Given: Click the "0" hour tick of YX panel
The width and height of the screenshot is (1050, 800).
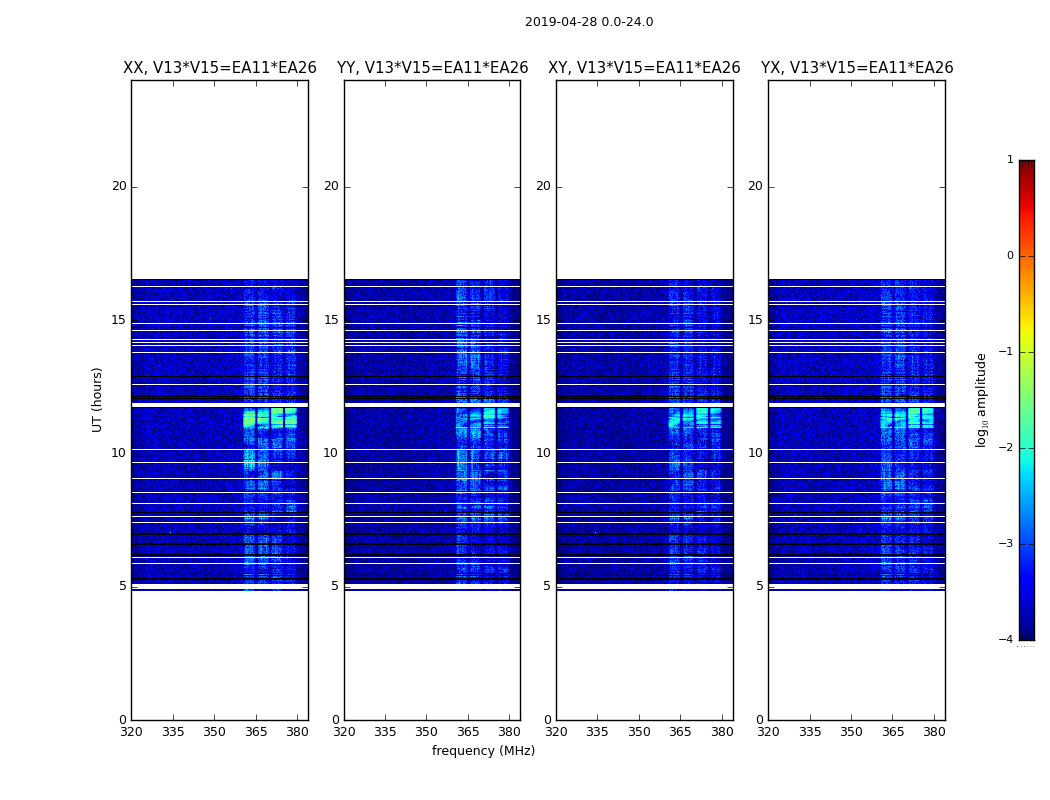Looking at the screenshot, I should point(759,720).
